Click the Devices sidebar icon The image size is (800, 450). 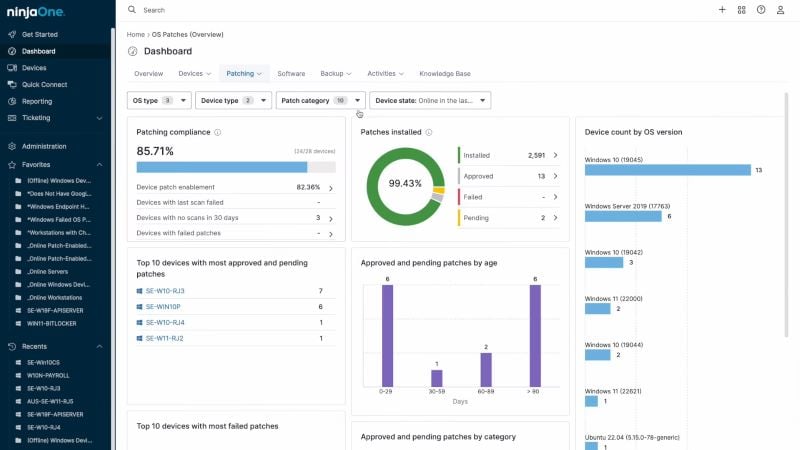tap(12, 68)
